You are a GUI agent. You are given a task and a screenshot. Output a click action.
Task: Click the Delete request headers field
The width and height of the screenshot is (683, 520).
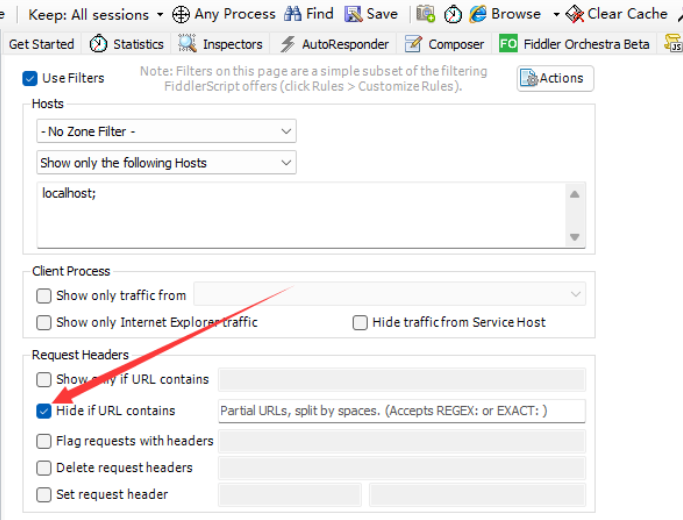[x=402, y=468]
